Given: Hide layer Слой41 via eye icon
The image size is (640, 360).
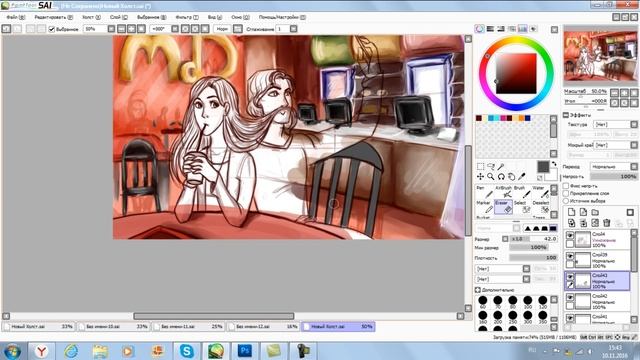Looking at the screenshot, I should click(570, 318).
